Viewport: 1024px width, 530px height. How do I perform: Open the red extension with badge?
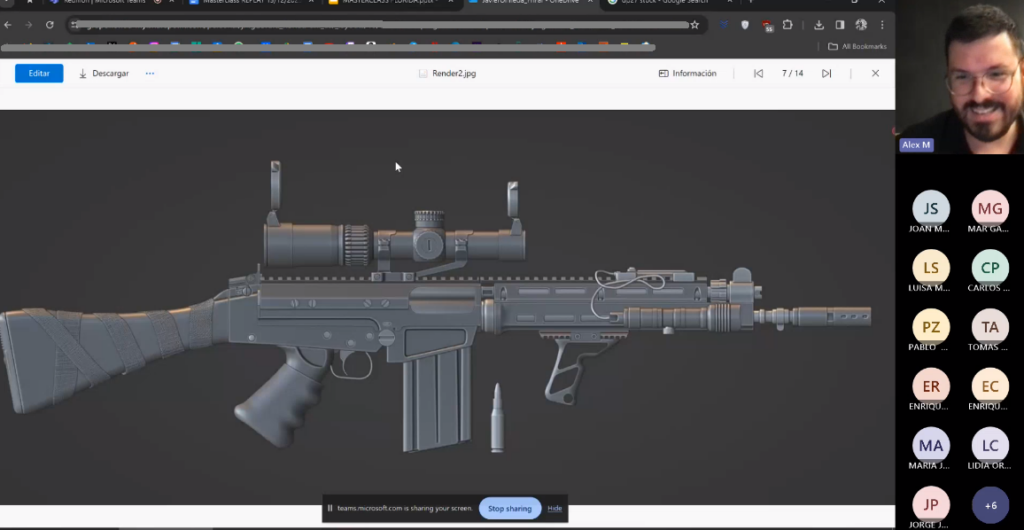click(767, 25)
